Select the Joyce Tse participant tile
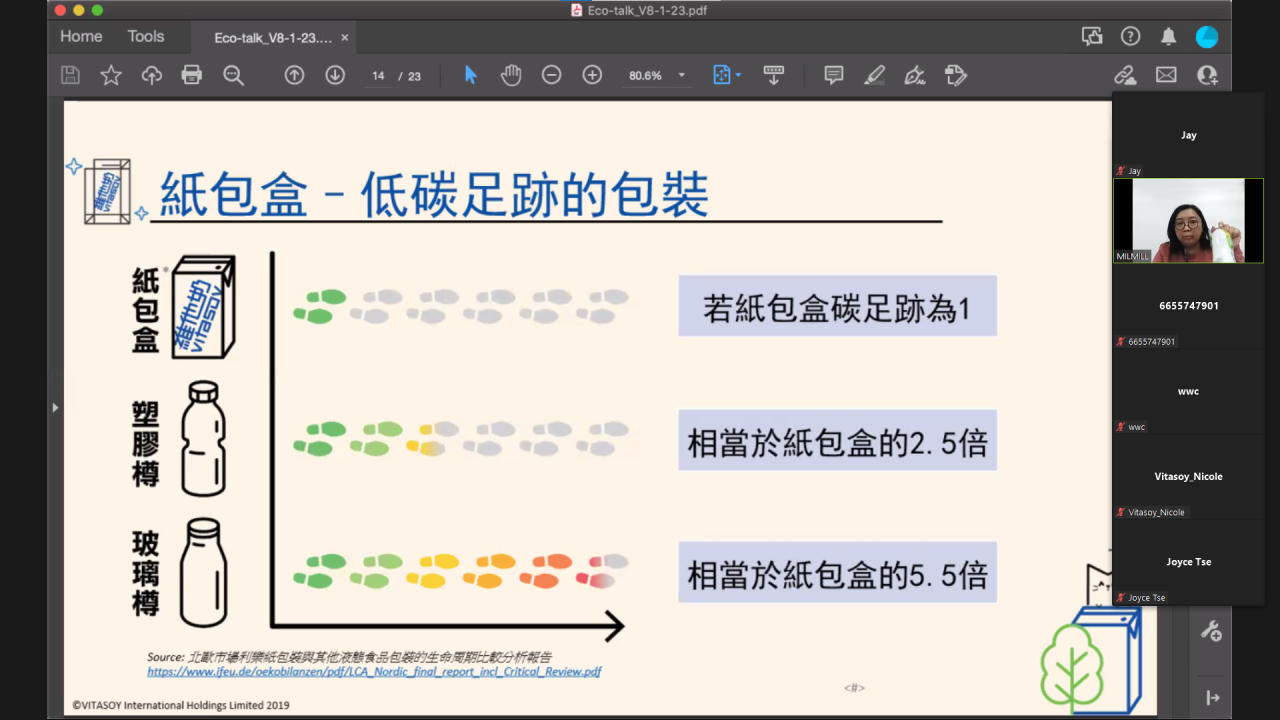The width and height of the screenshot is (1280, 720). (1188, 562)
